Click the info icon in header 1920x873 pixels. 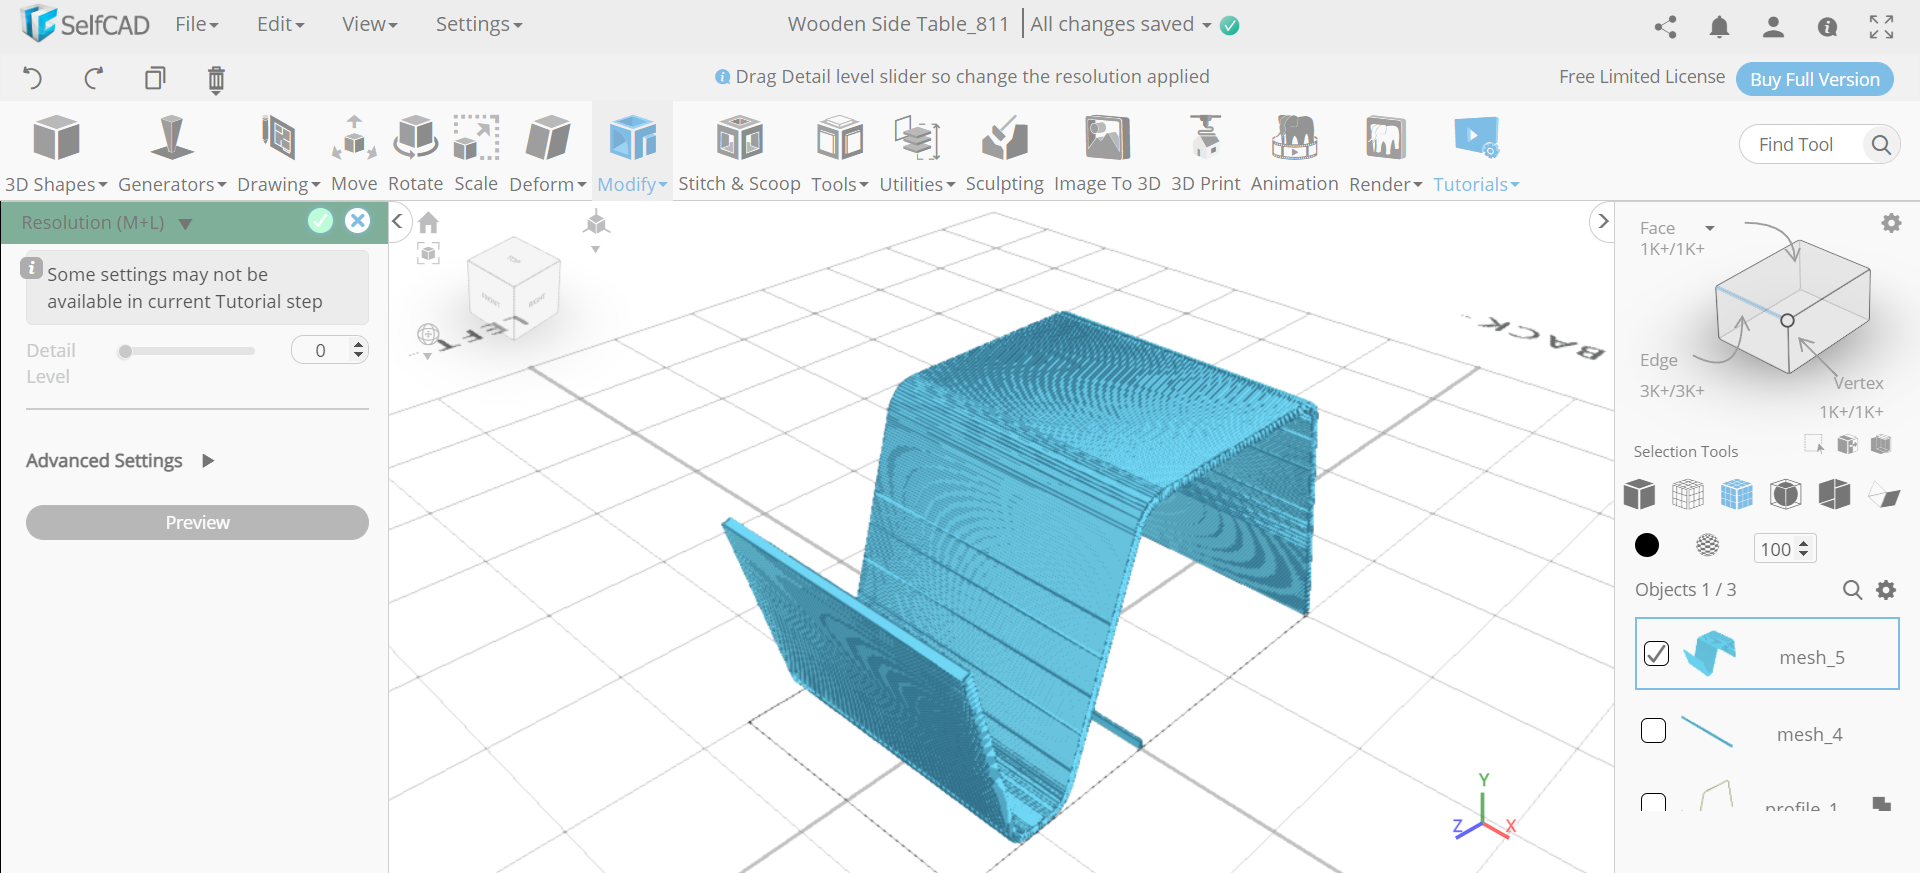pos(1827,27)
